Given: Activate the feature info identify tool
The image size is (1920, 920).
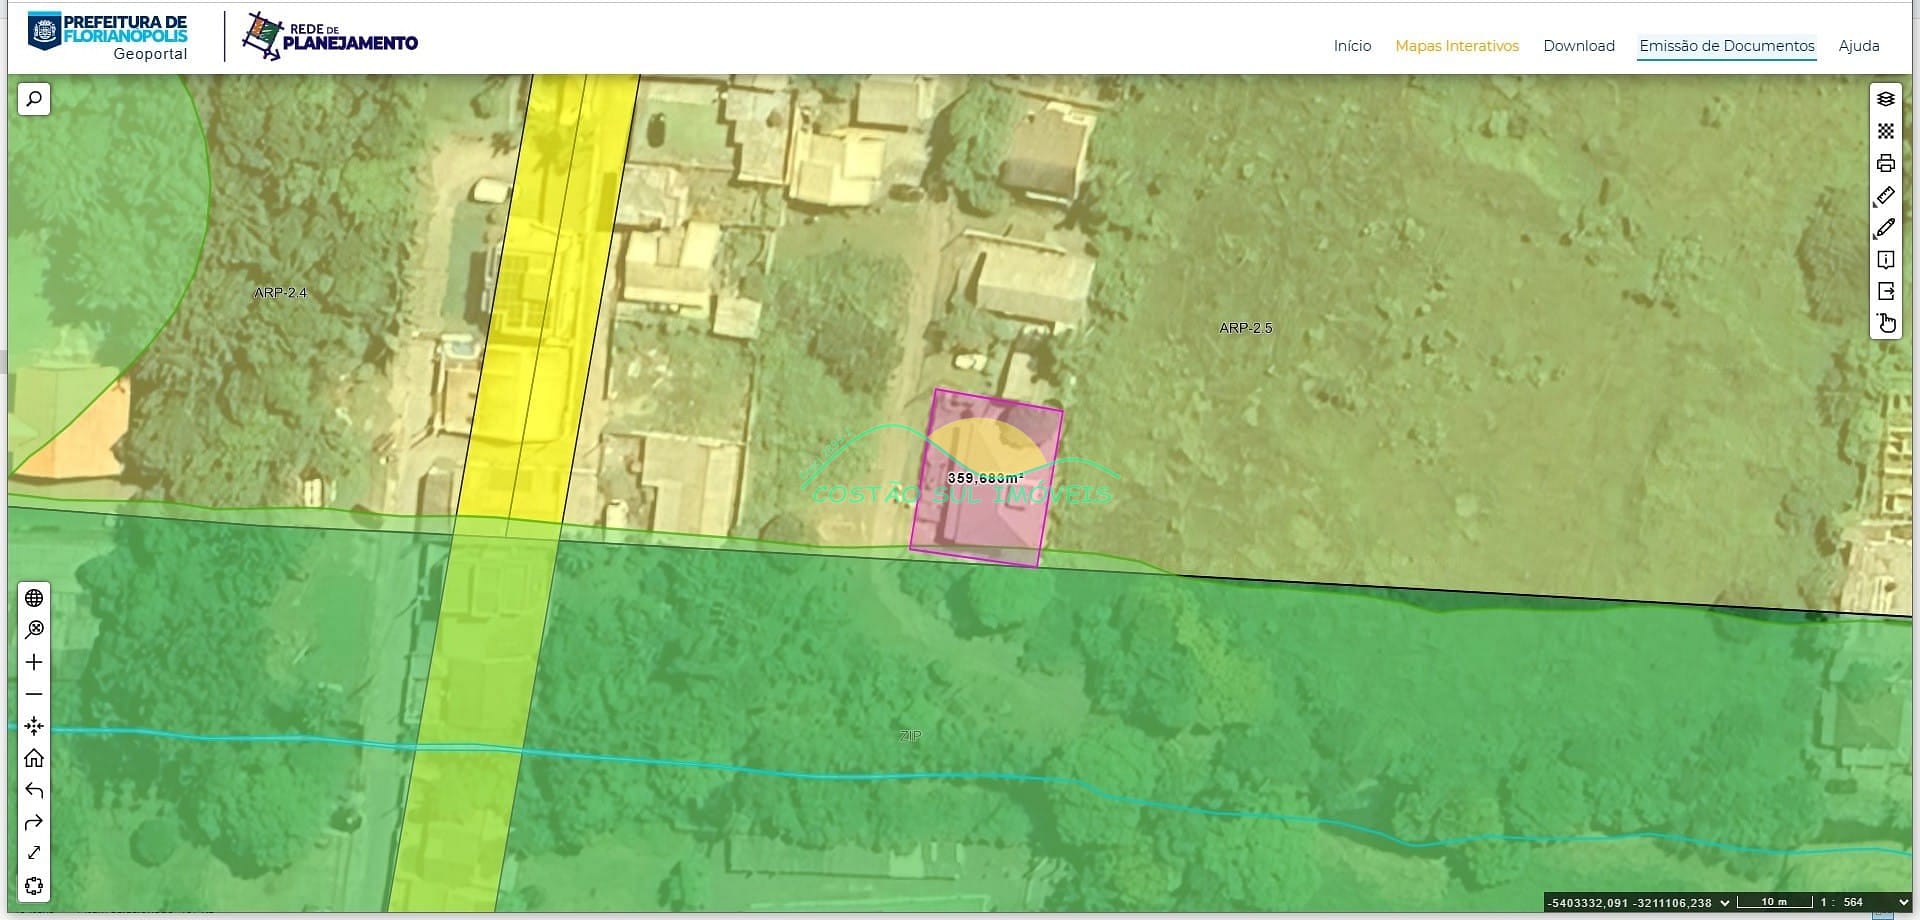Looking at the screenshot, I should 1885,260.
